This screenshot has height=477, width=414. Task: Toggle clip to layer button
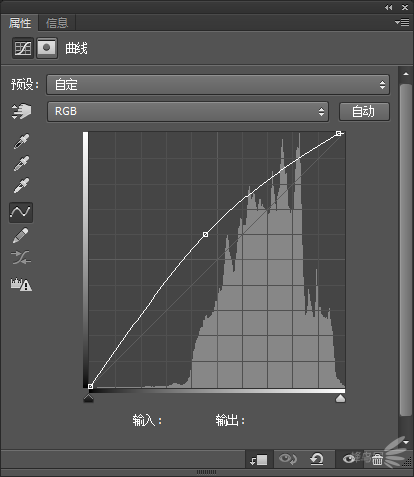259,460
